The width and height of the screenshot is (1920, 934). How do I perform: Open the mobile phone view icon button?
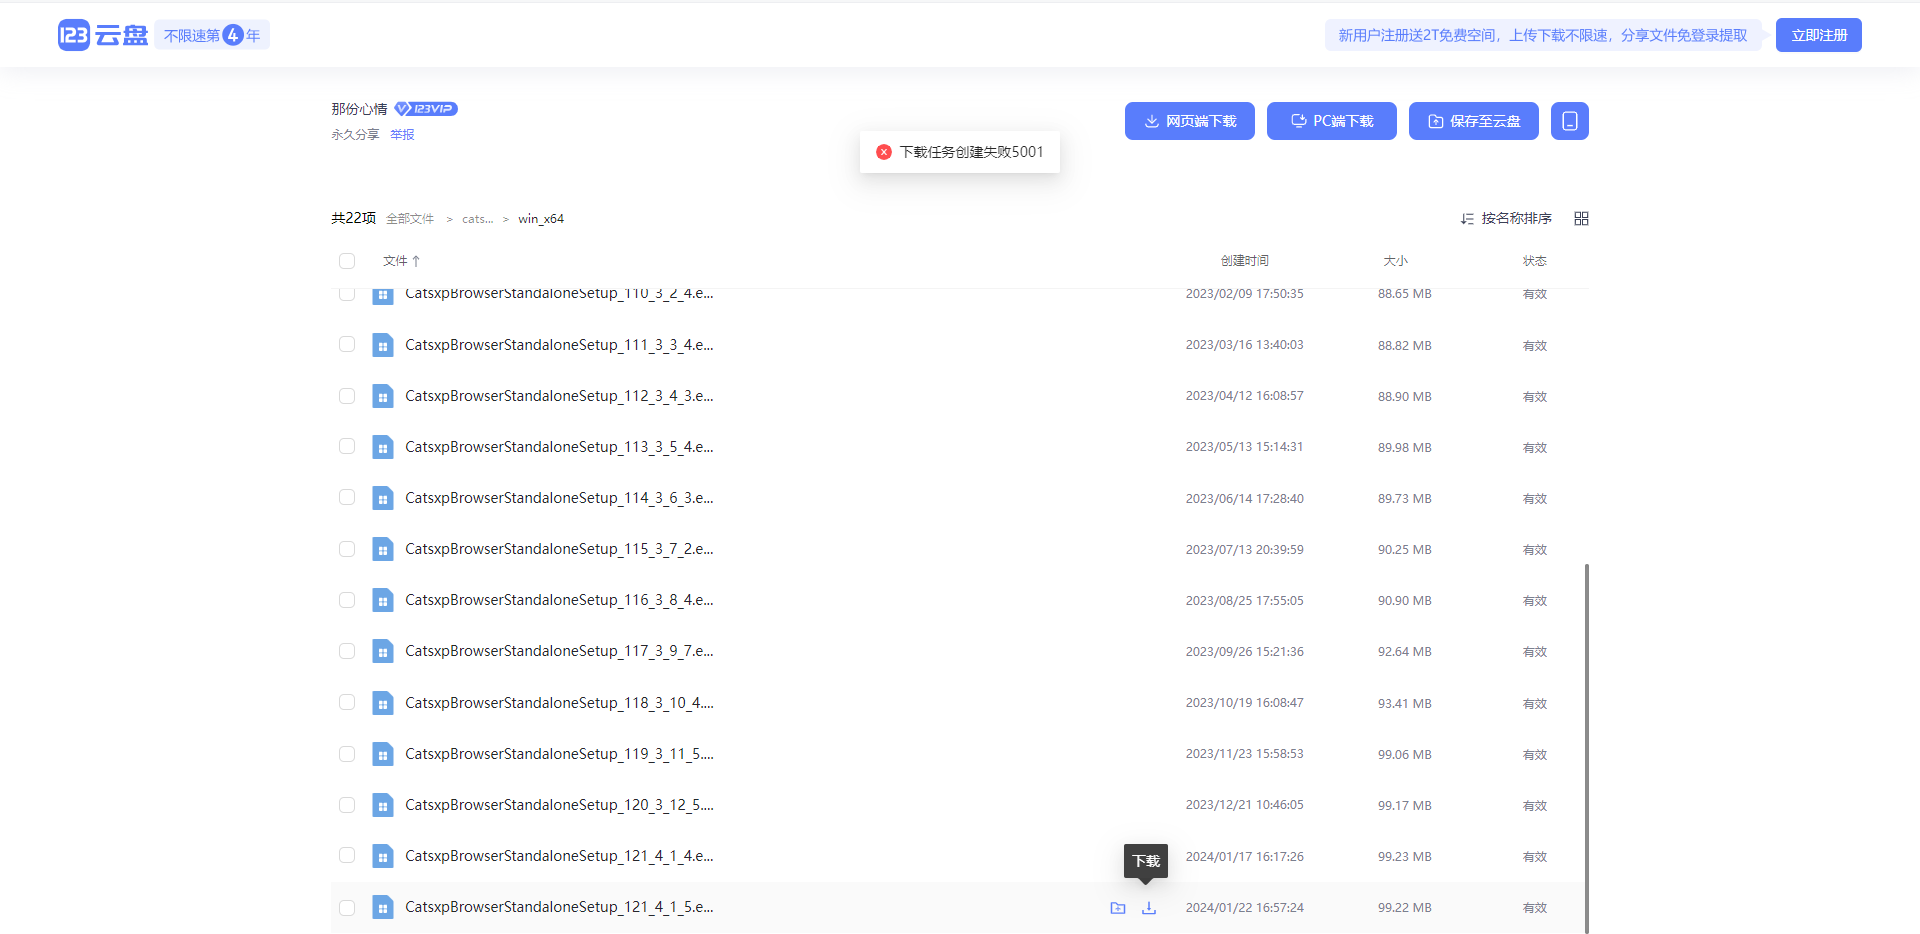tap(1569, 121)
